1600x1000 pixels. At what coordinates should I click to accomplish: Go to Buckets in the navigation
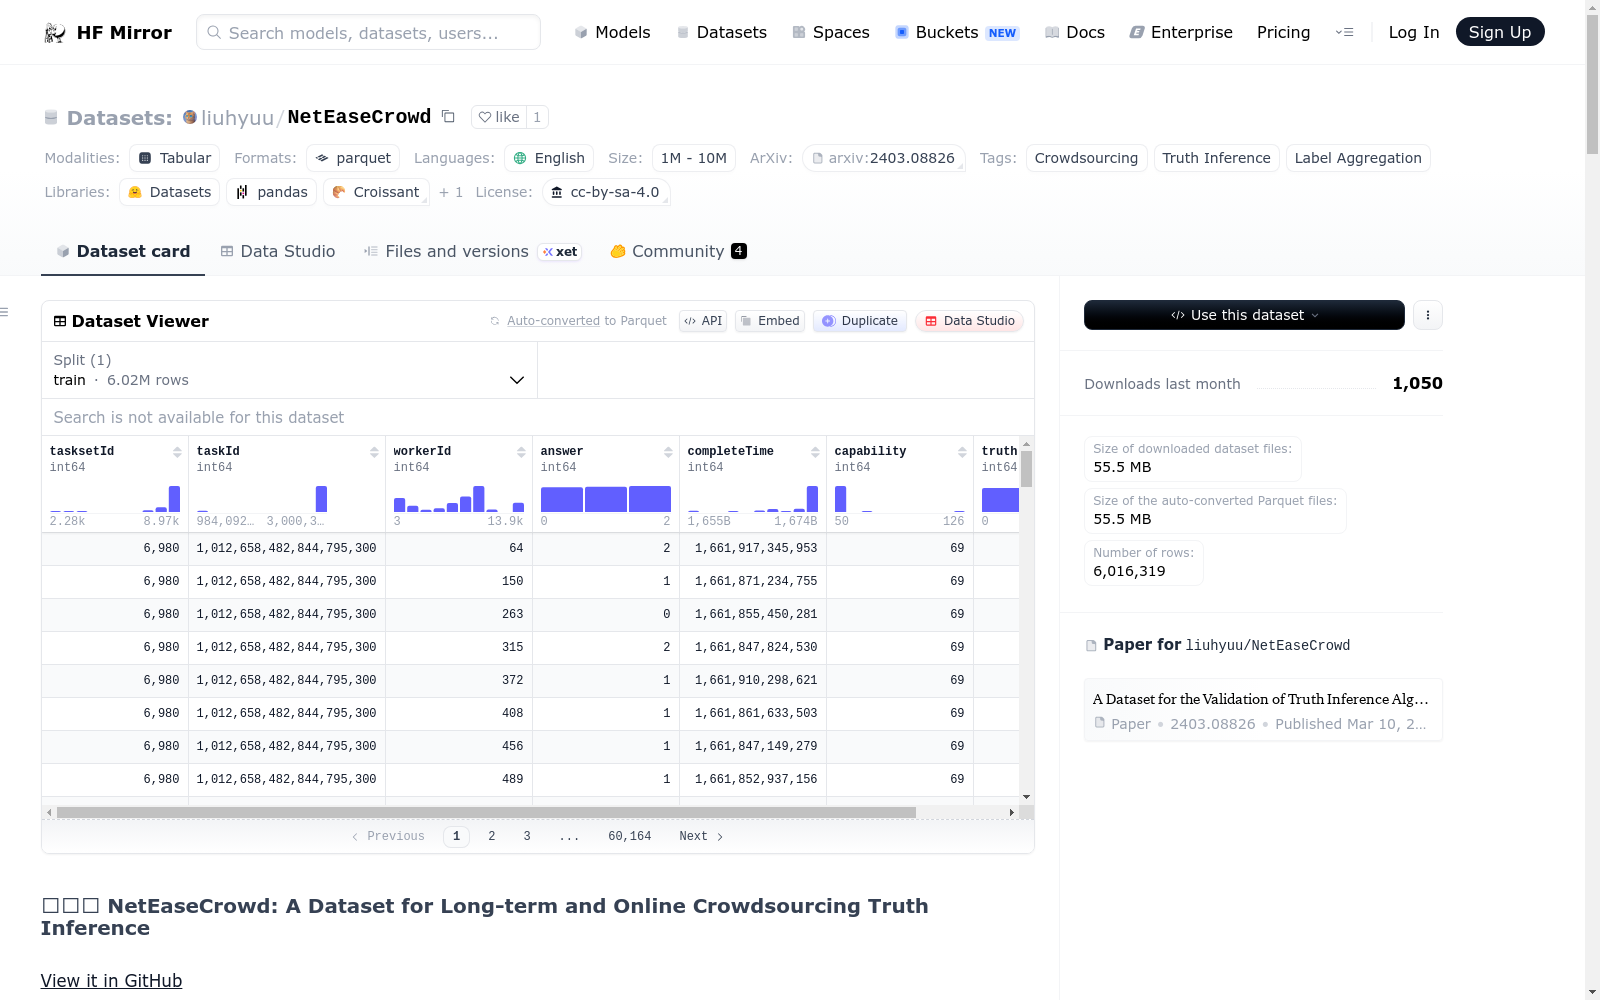point(956,32)
